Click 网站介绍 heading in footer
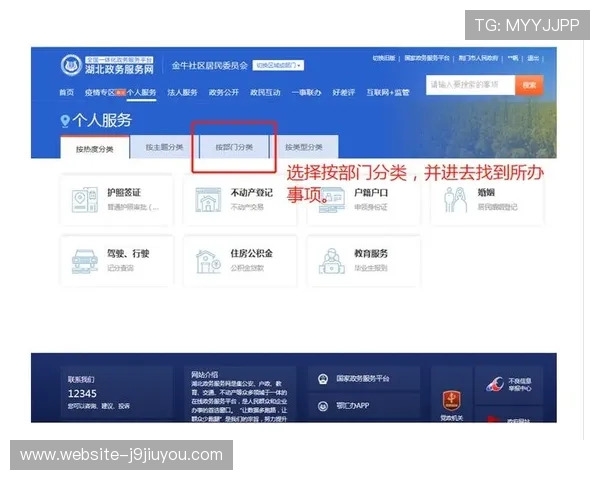 [x=205, y=375]
